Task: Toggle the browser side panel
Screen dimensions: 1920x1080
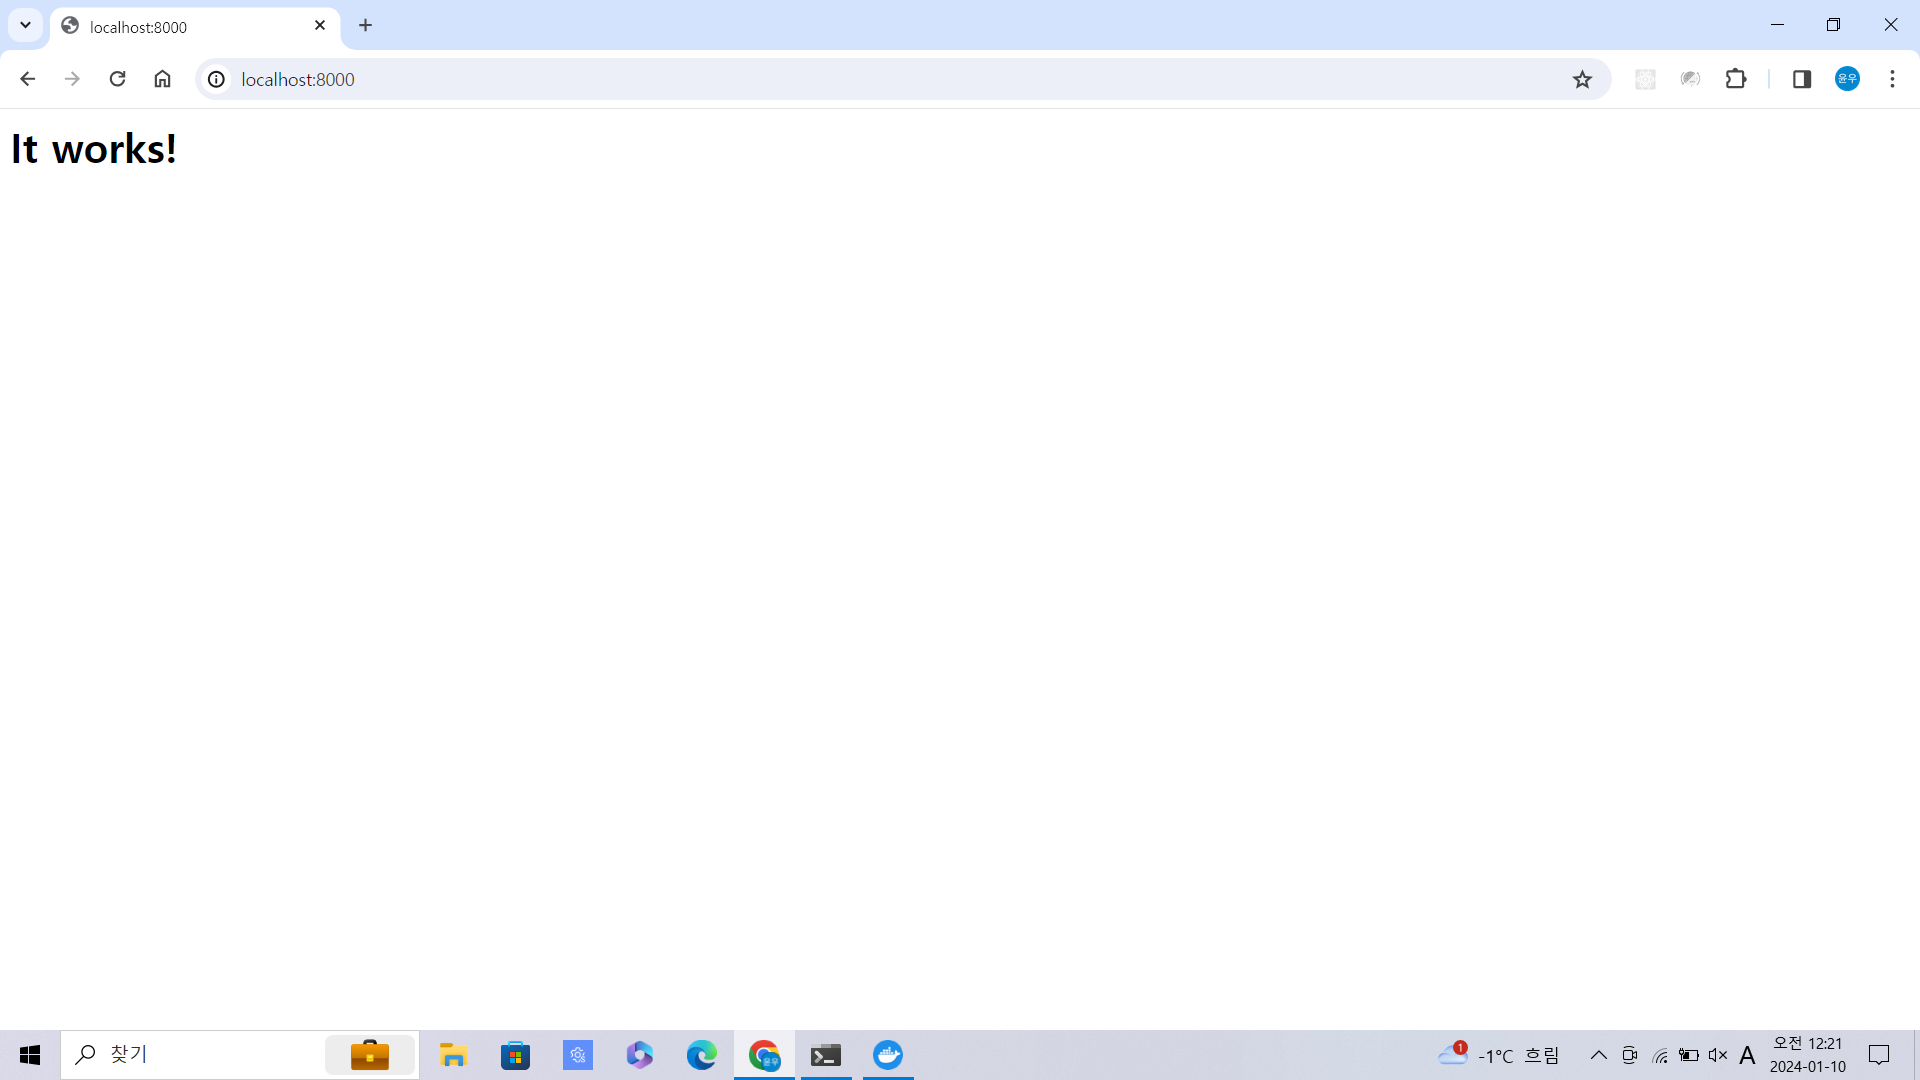Action: [x=1802, y=79]
